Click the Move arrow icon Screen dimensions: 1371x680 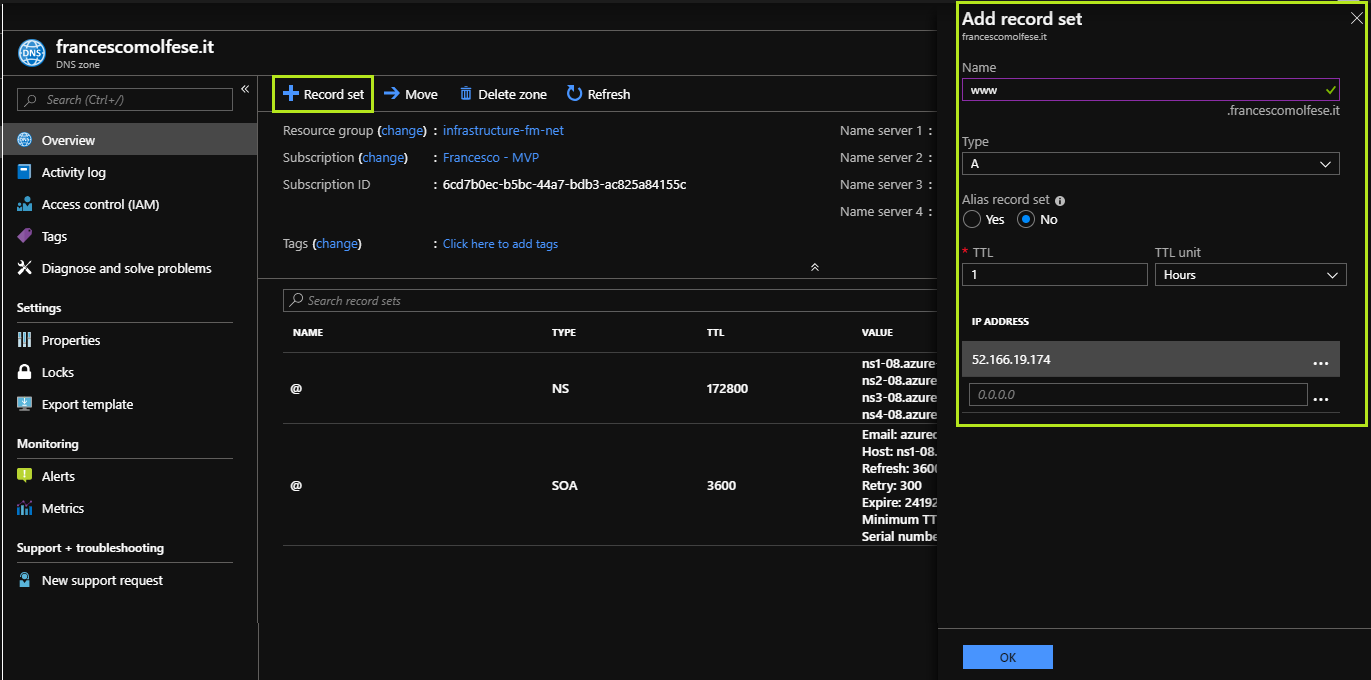click(x=392, y=94)
